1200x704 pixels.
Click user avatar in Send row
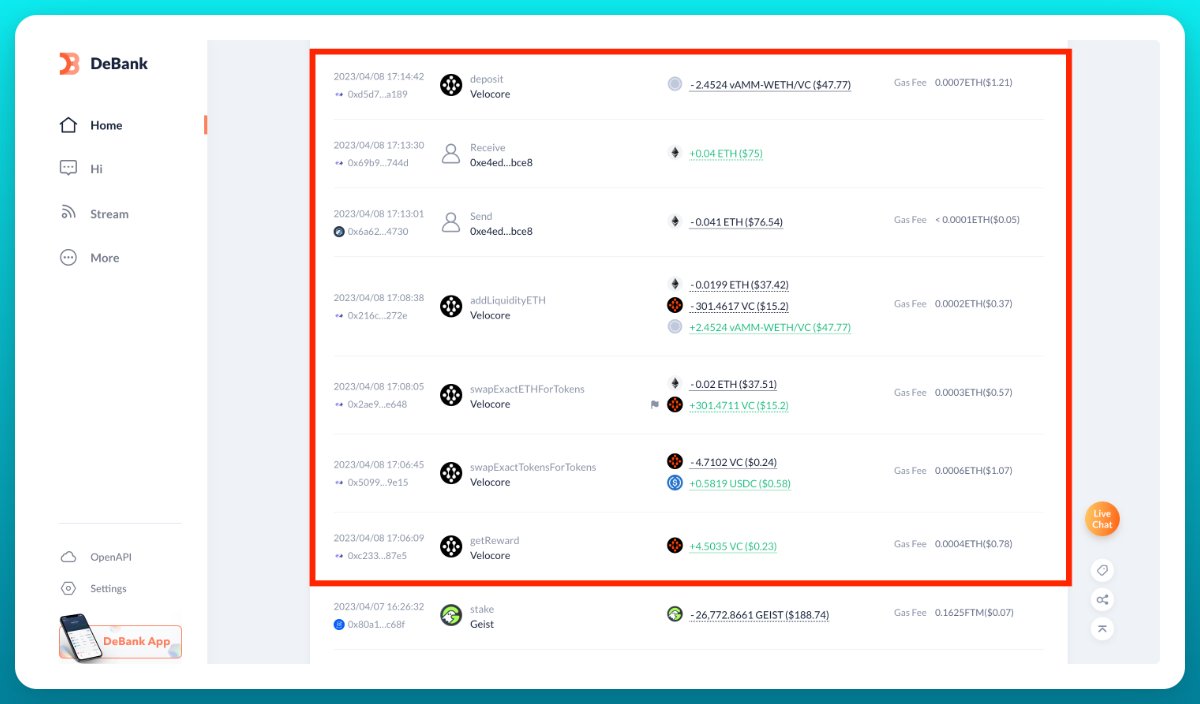(x=451, y=222)
